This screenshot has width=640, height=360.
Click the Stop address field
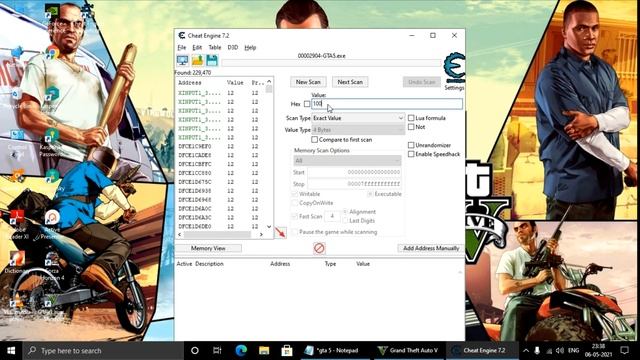354,184
